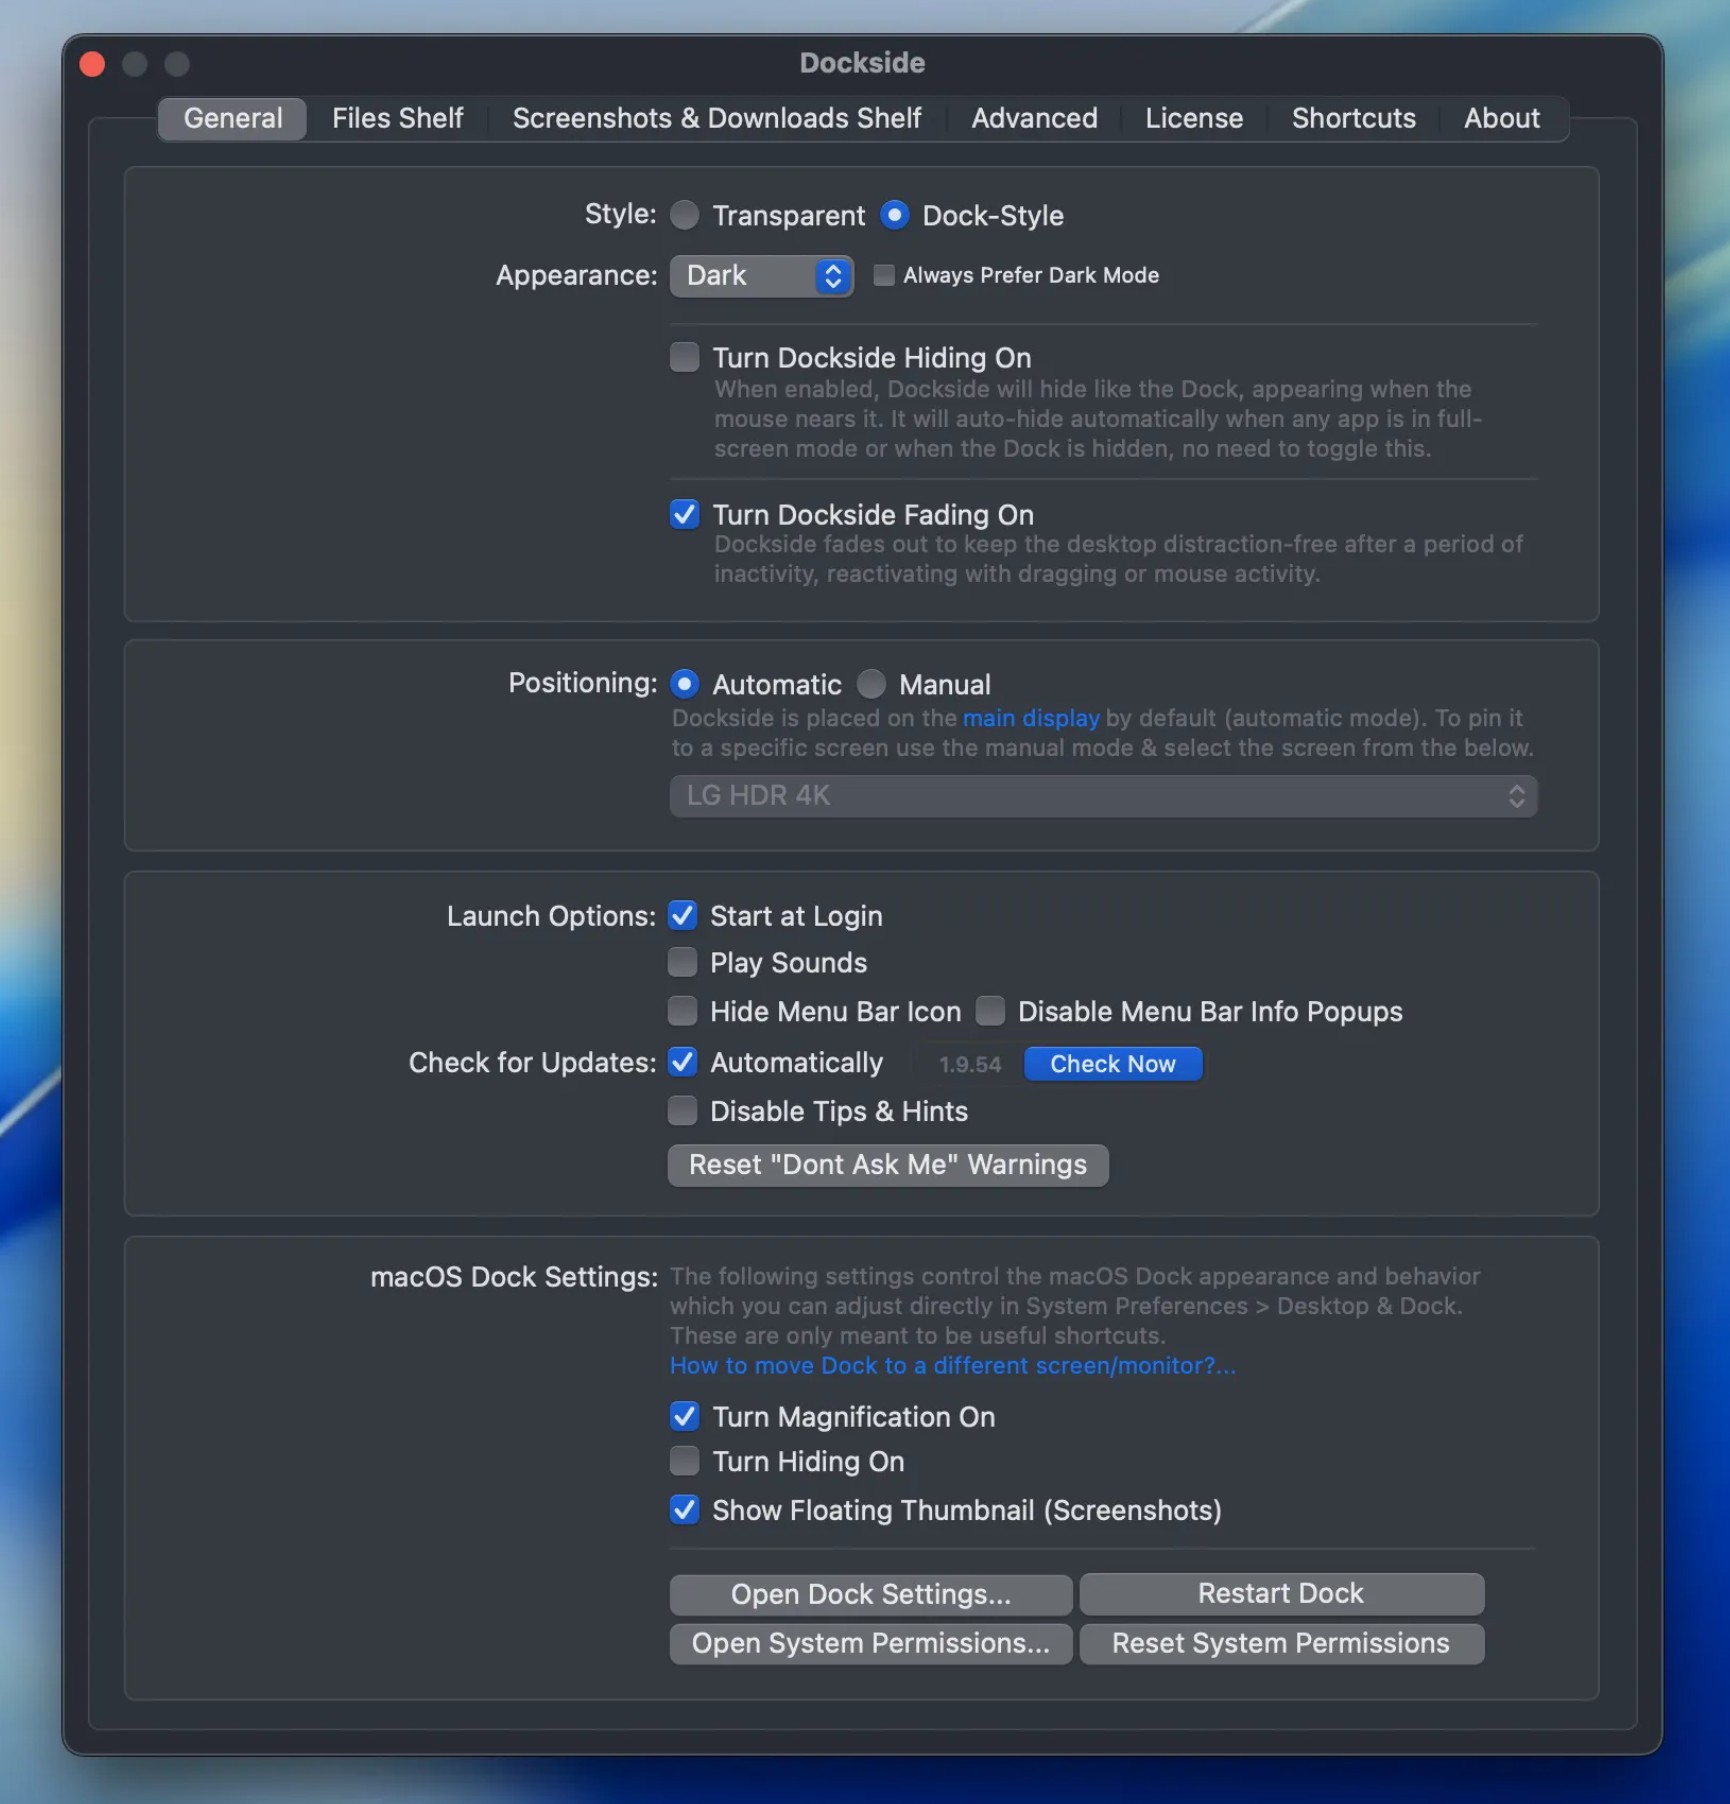This screenshot has width=1730, height=1804.
Task: Enable Turn Dockside Hiding On
Action: [685, 357]
